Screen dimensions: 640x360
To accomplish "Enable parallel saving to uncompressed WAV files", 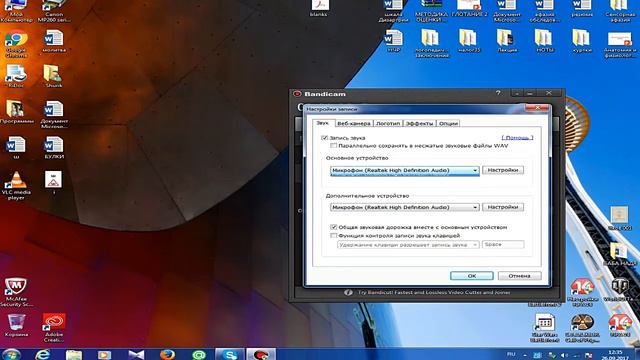I will [333, 146].
